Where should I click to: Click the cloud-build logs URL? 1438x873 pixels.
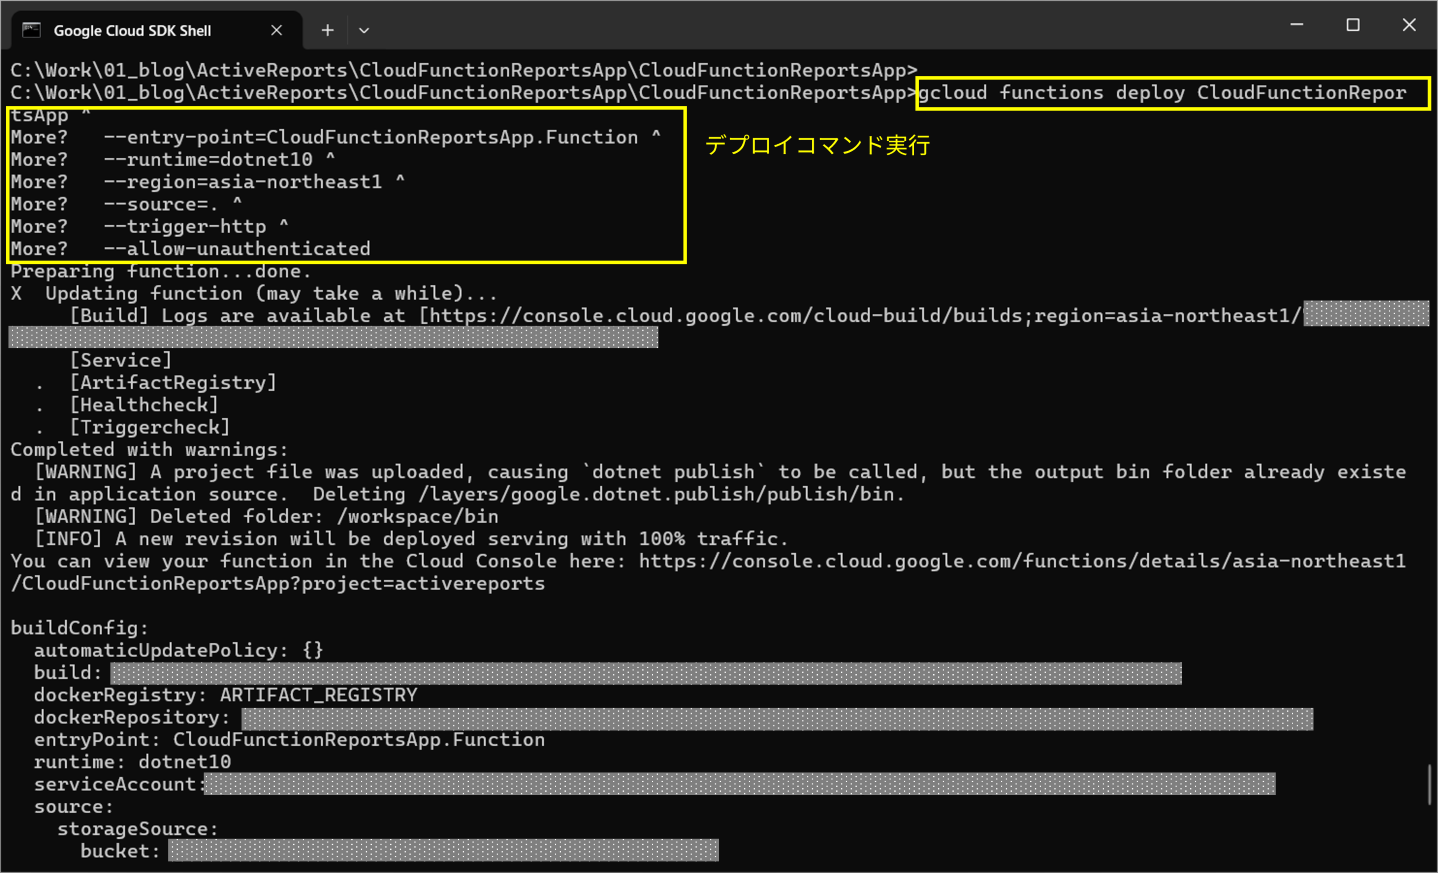(864, 316)
